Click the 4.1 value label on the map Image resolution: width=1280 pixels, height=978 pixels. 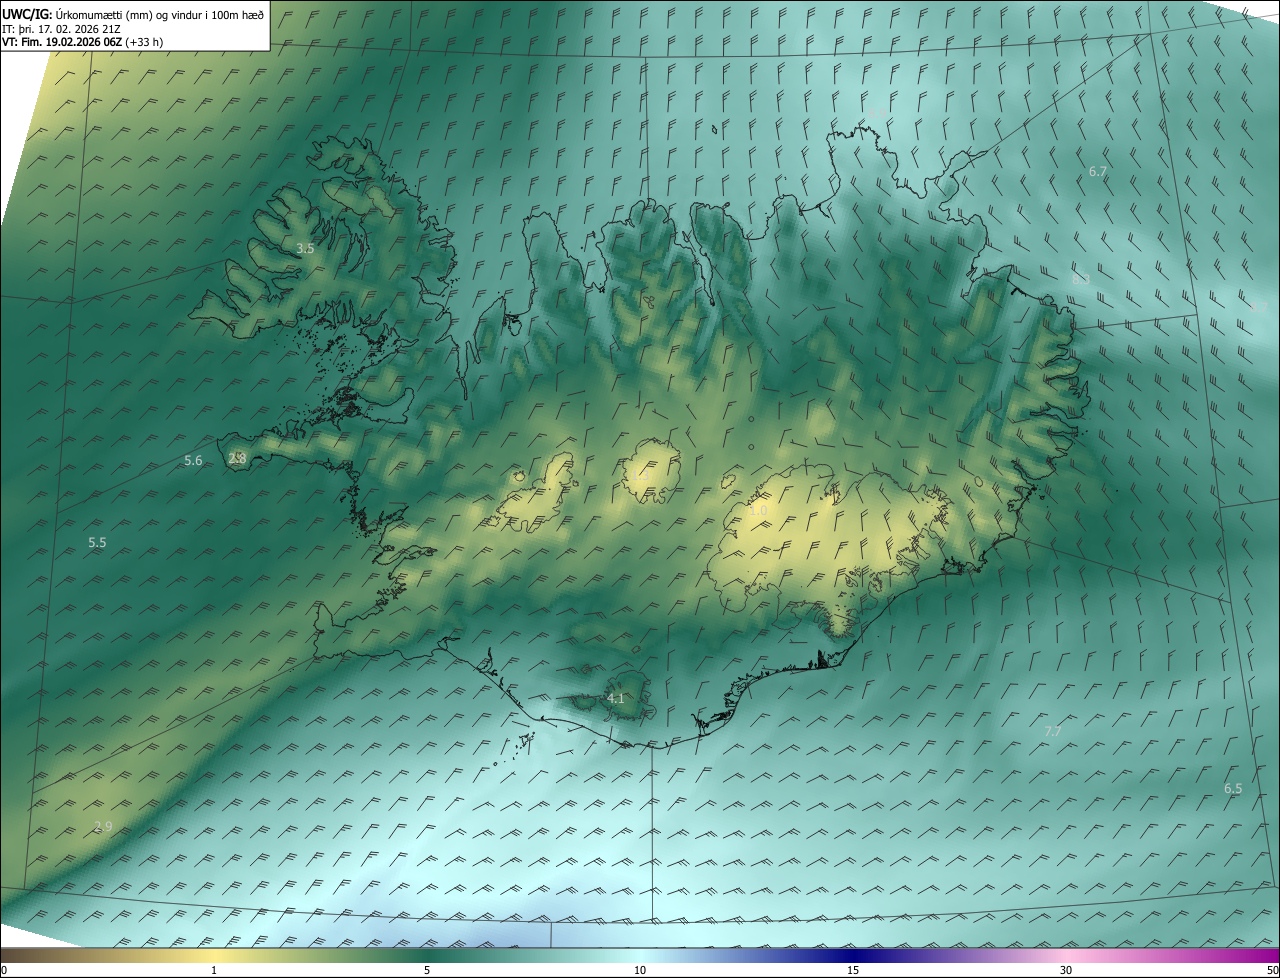click(x=616, y=698)
